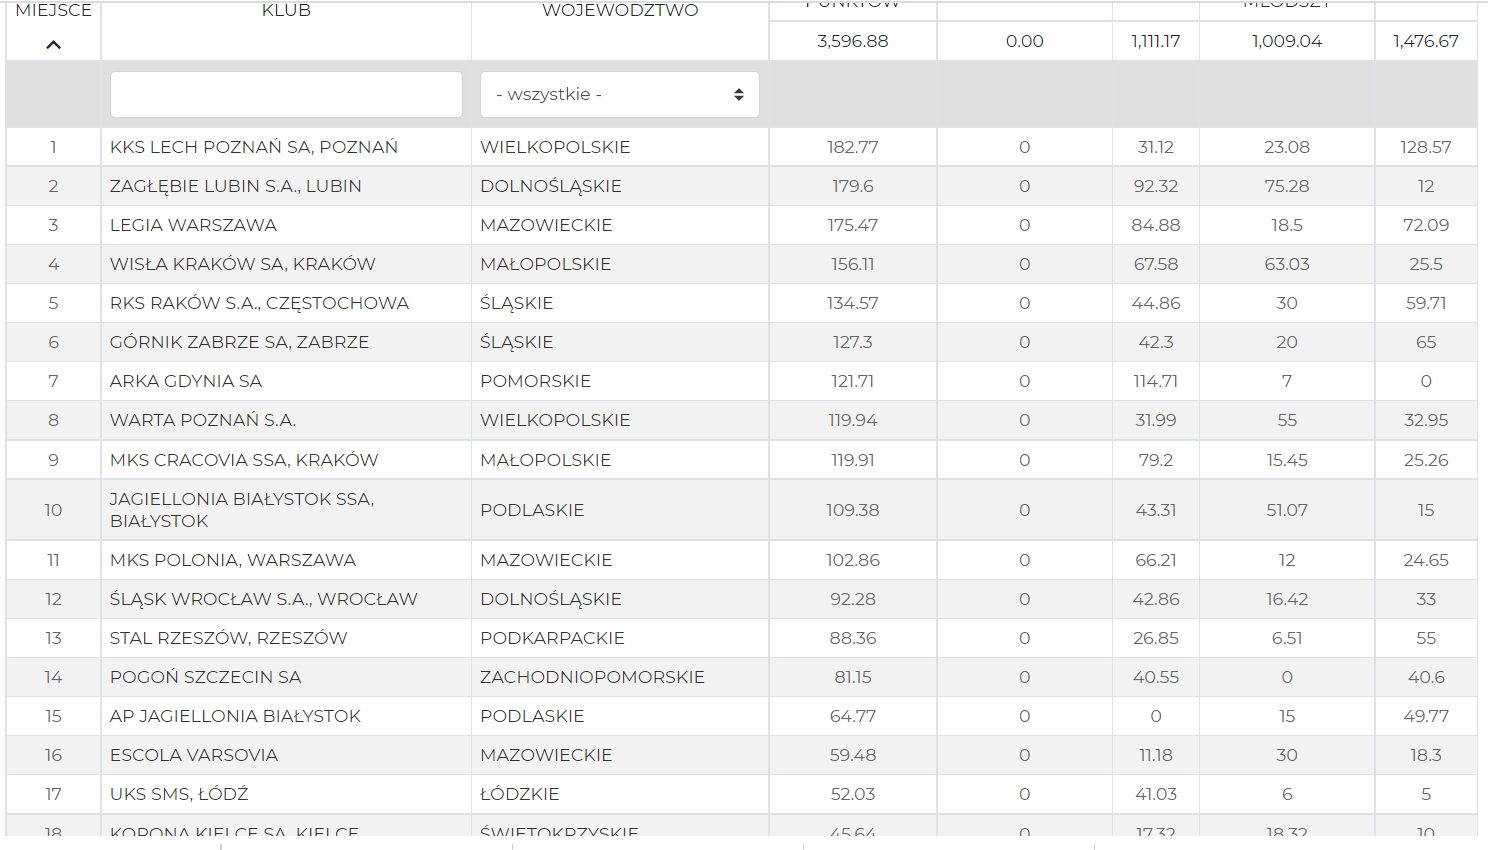Click WARTA POZNAŃ S.A. club name

pos(203,420)
